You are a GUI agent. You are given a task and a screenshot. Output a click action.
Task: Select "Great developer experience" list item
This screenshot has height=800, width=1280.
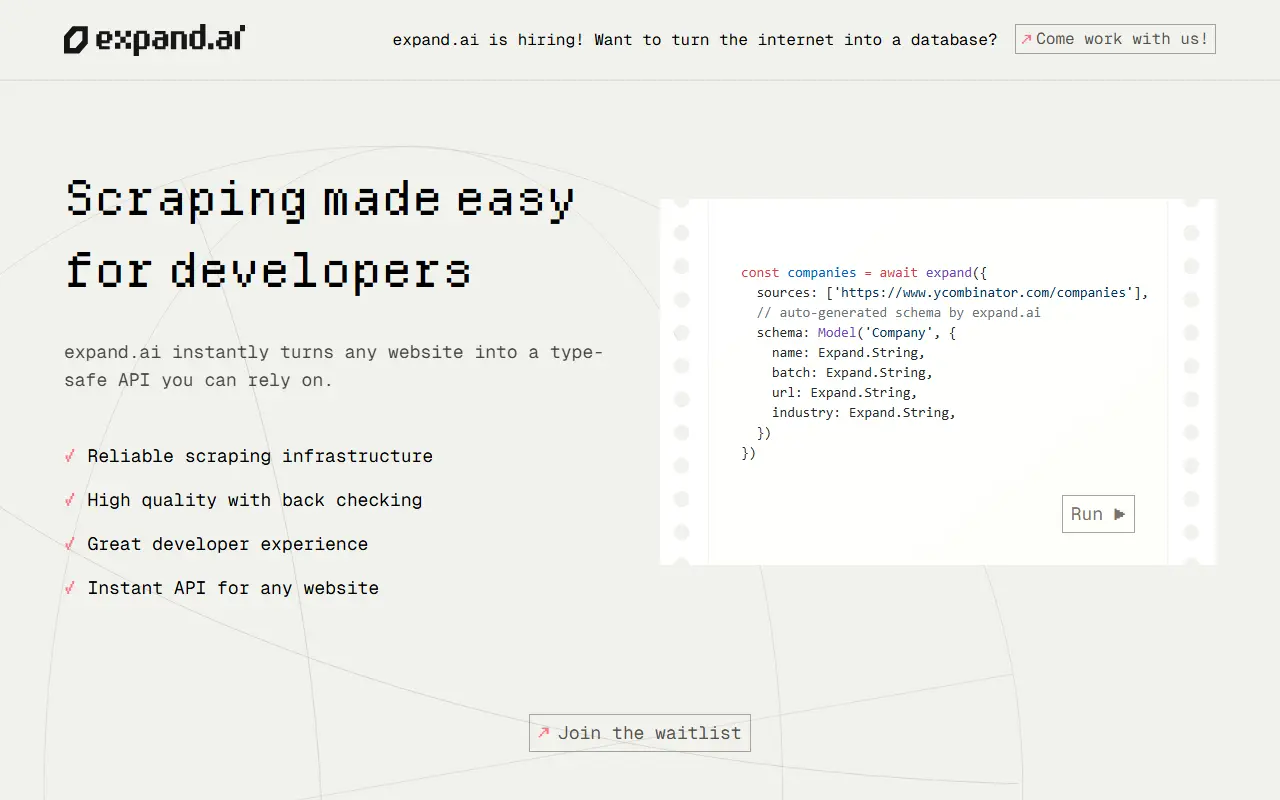click(217, 544)
